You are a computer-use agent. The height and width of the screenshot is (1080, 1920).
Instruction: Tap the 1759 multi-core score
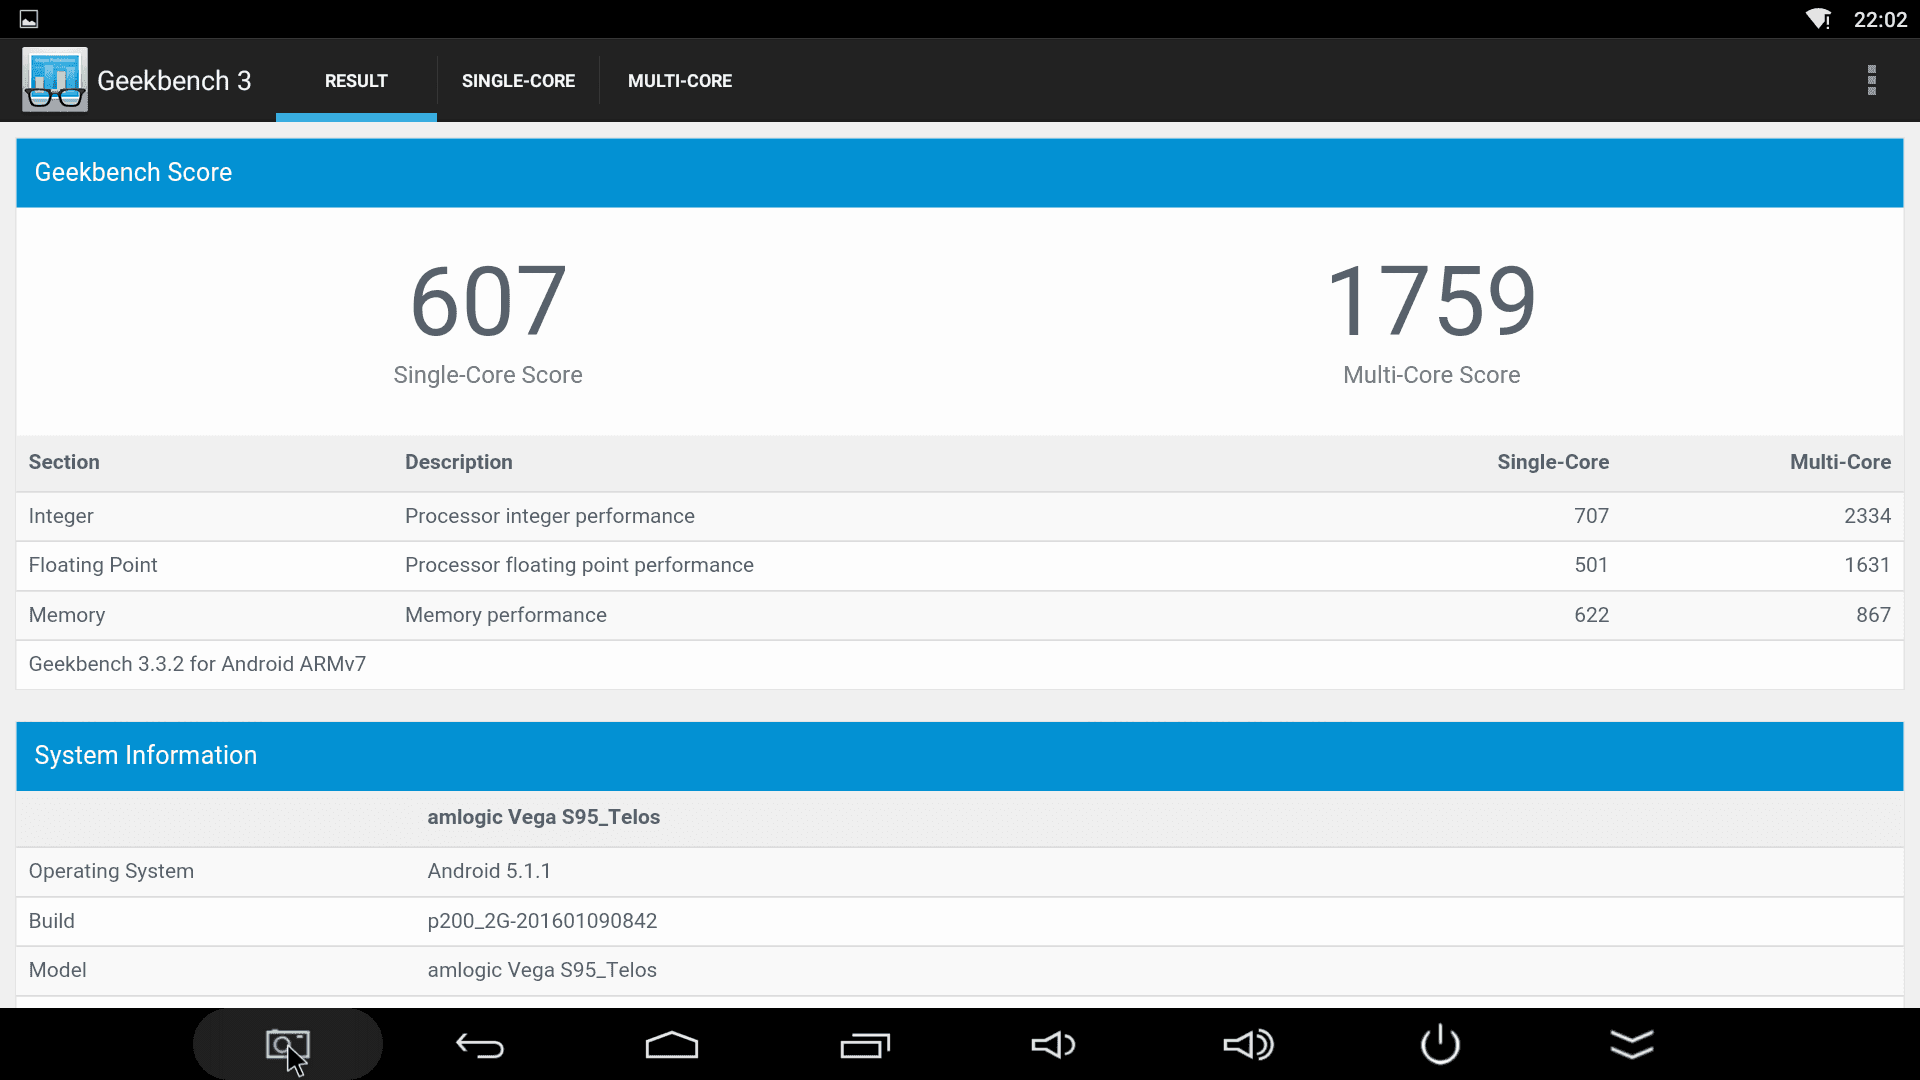pyautogui.click(x=1431, y=301)
